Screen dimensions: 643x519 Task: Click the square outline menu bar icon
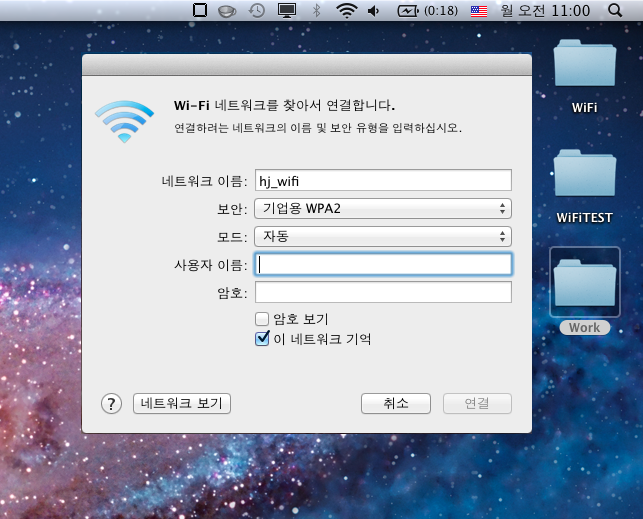(200, 10)
